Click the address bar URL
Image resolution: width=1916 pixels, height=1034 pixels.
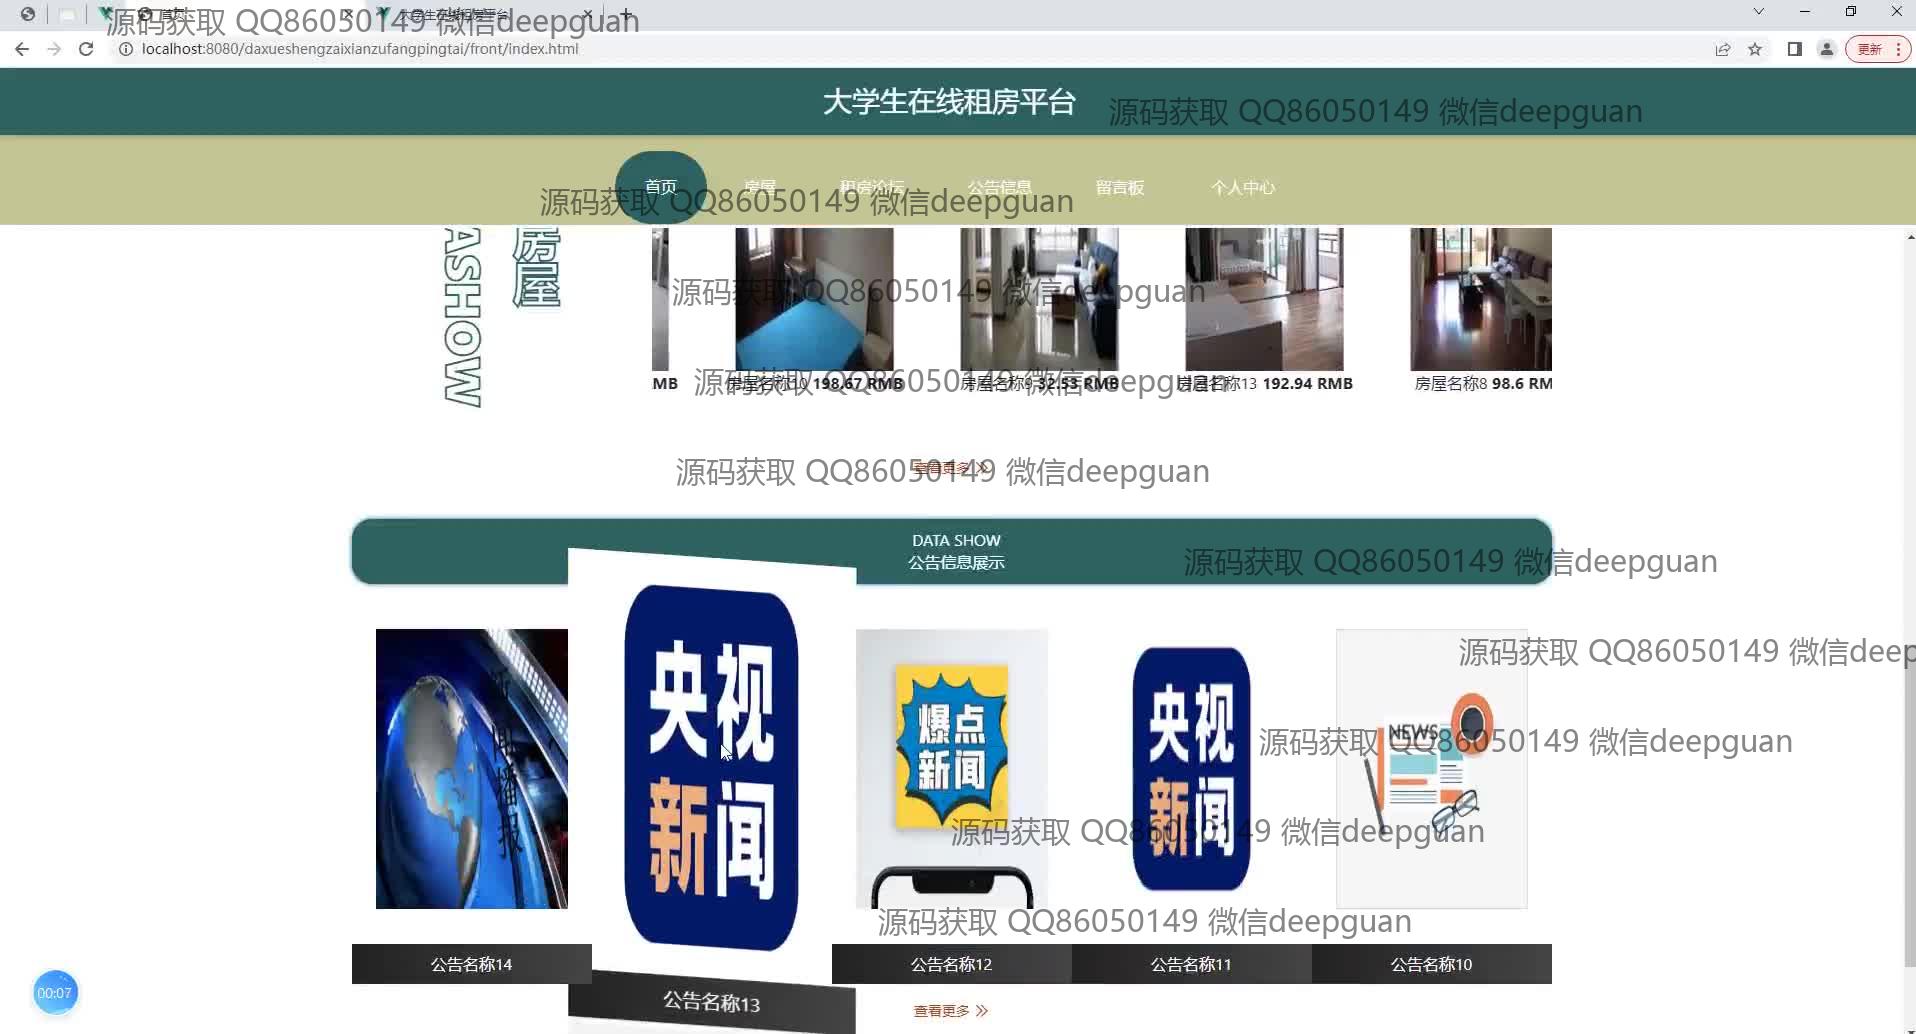point(360,49)
